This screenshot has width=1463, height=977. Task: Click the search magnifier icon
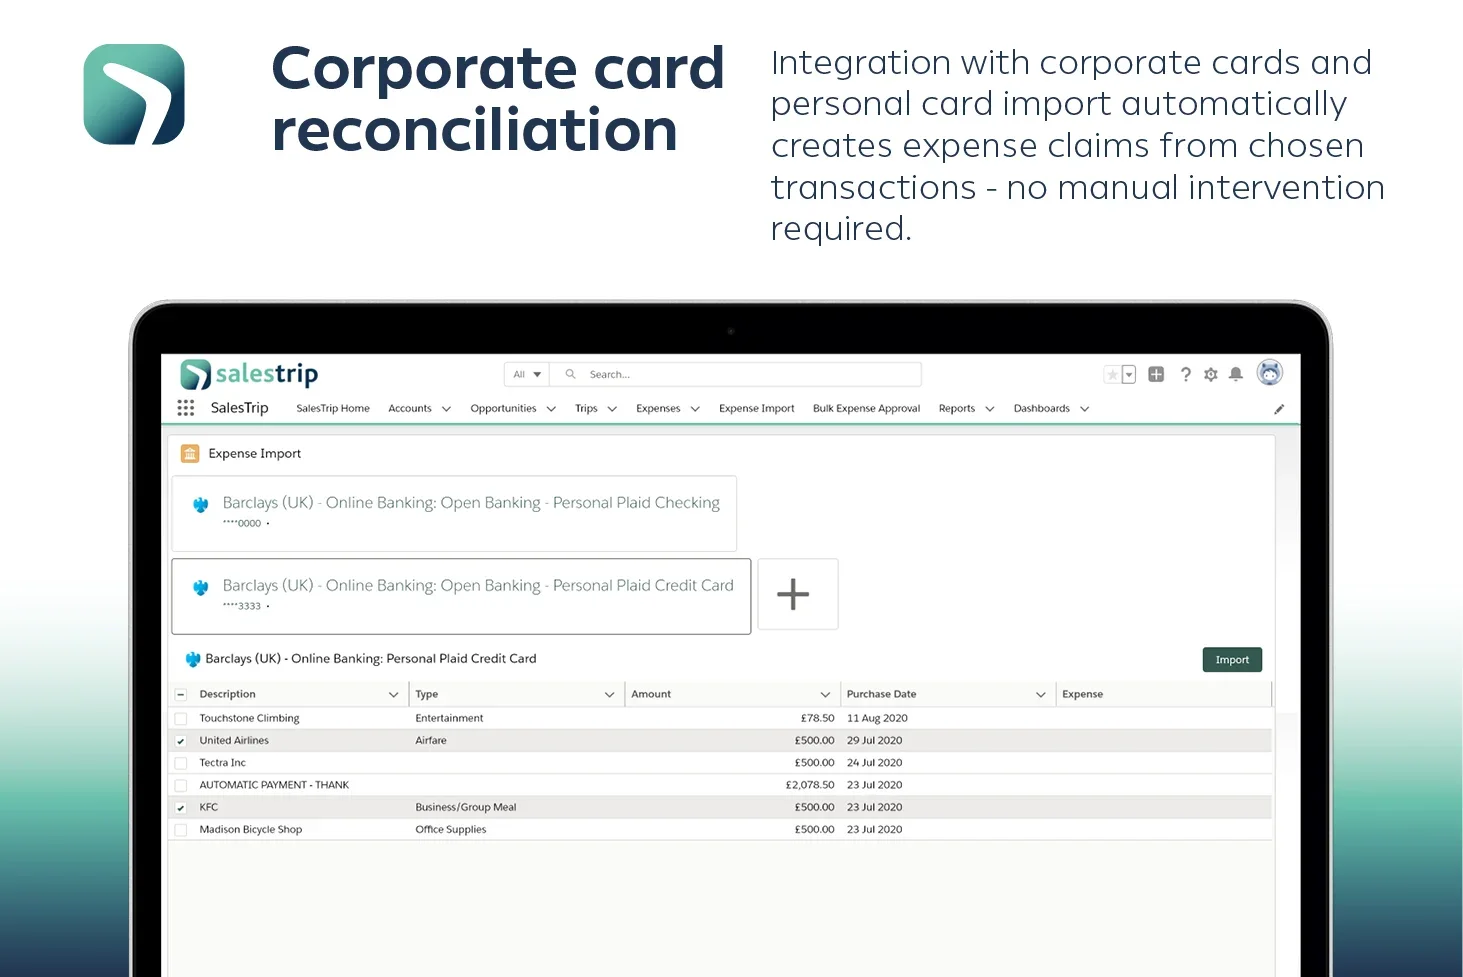[x=571, y=374]
